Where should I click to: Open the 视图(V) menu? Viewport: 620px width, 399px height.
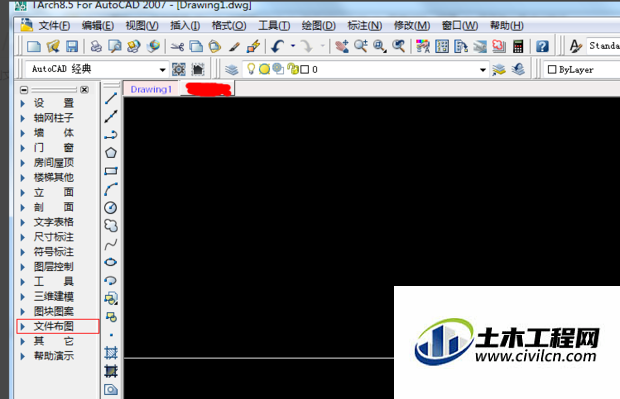(142, 26)
